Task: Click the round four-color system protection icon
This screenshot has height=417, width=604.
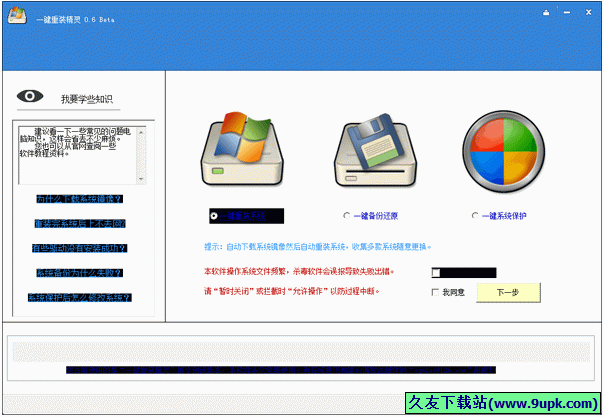Action: coord(503,152)
